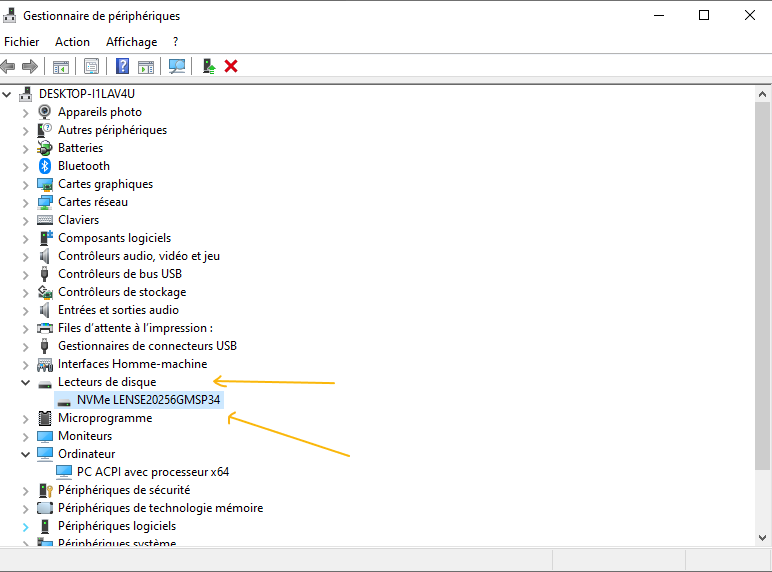Screen dimensions: 772x572
Task: Select the DESKTOP-I1LAV4U computer name
Action: tap(87, 94)
